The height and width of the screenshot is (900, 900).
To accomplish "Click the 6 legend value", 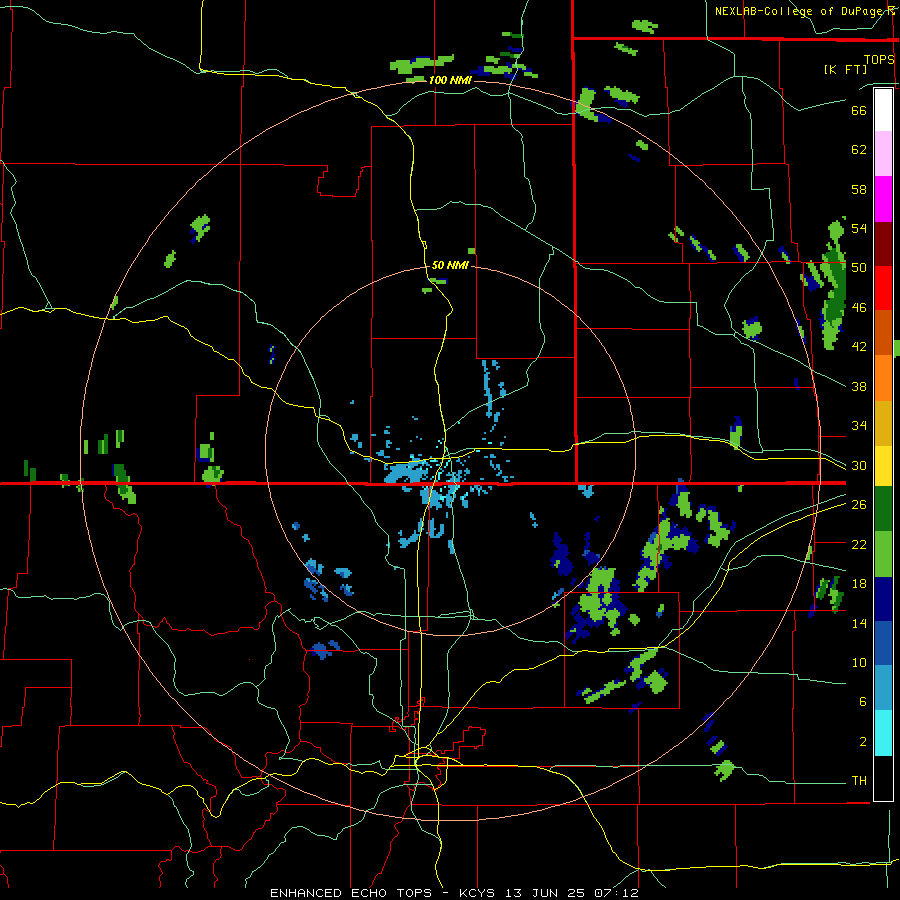I will [863, 701].
